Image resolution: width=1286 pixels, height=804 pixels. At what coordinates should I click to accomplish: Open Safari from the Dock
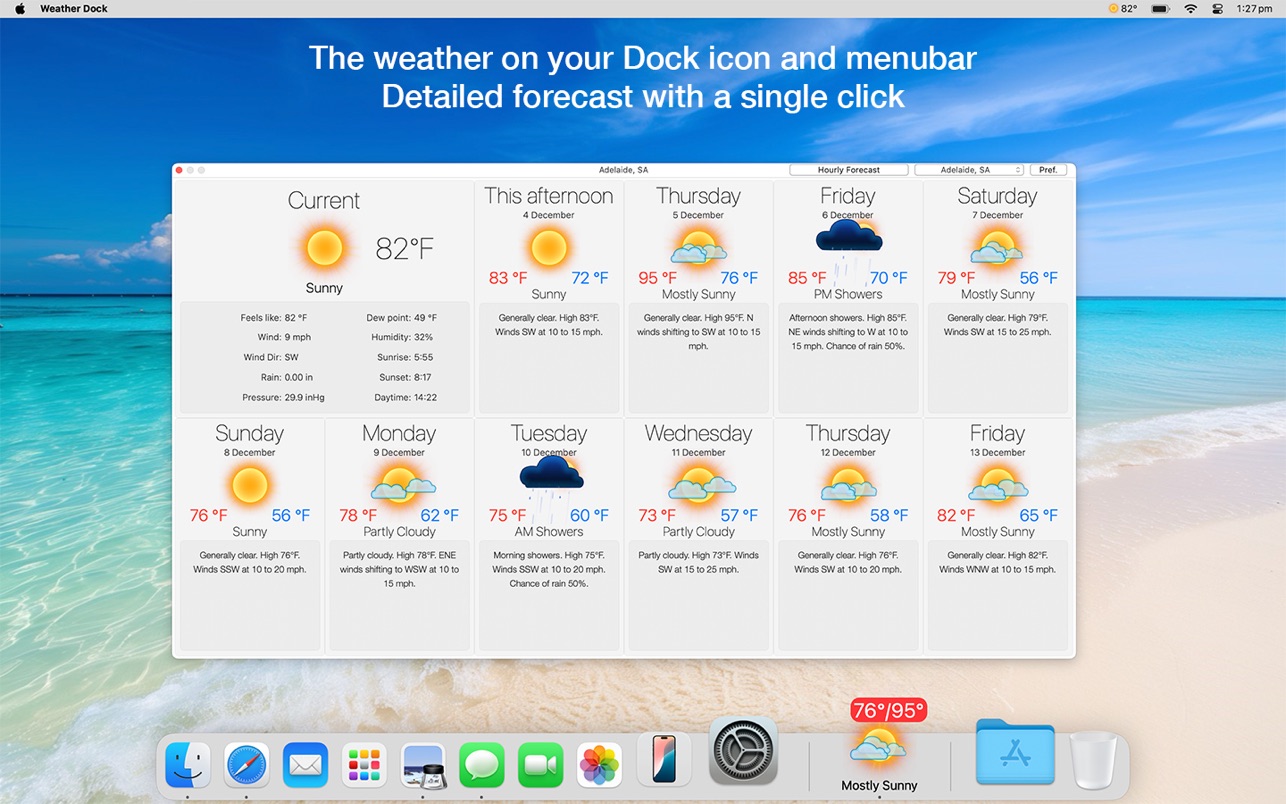246,765
